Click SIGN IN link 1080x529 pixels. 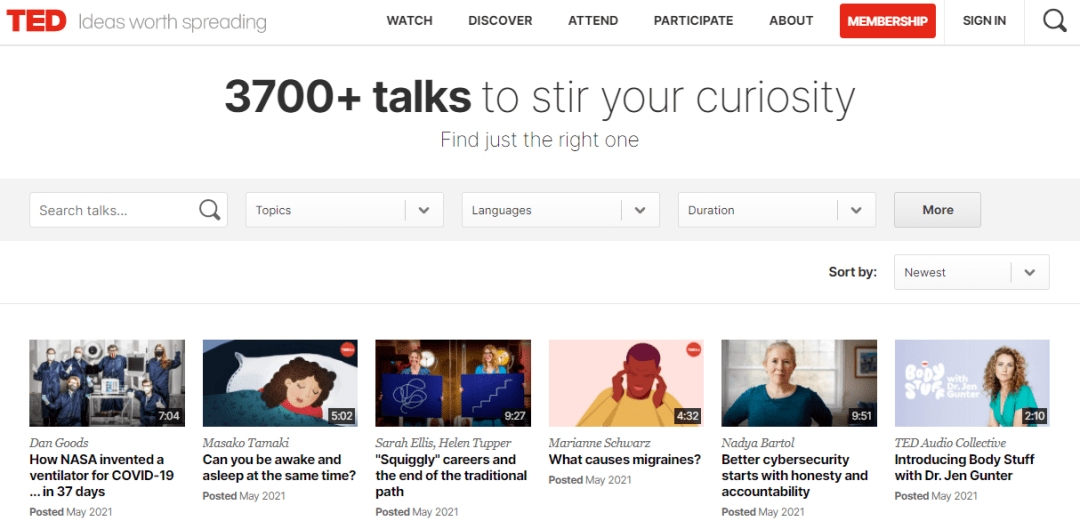click(984, 21)
